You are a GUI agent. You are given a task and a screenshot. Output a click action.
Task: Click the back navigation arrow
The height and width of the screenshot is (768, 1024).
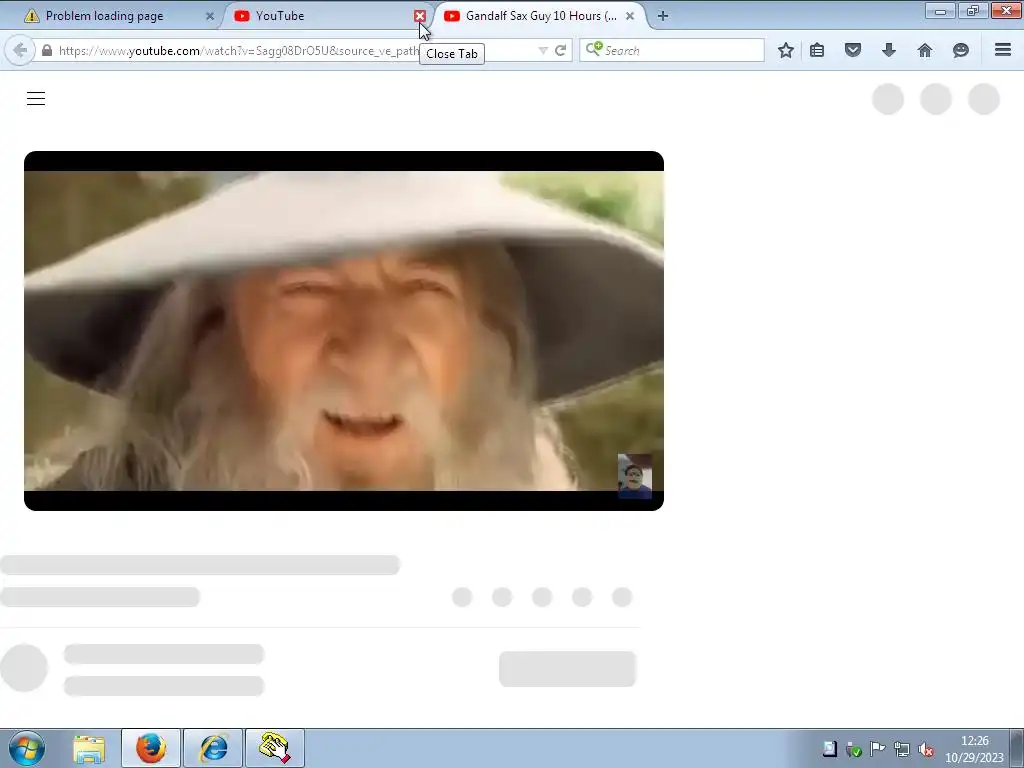point(20,50)
